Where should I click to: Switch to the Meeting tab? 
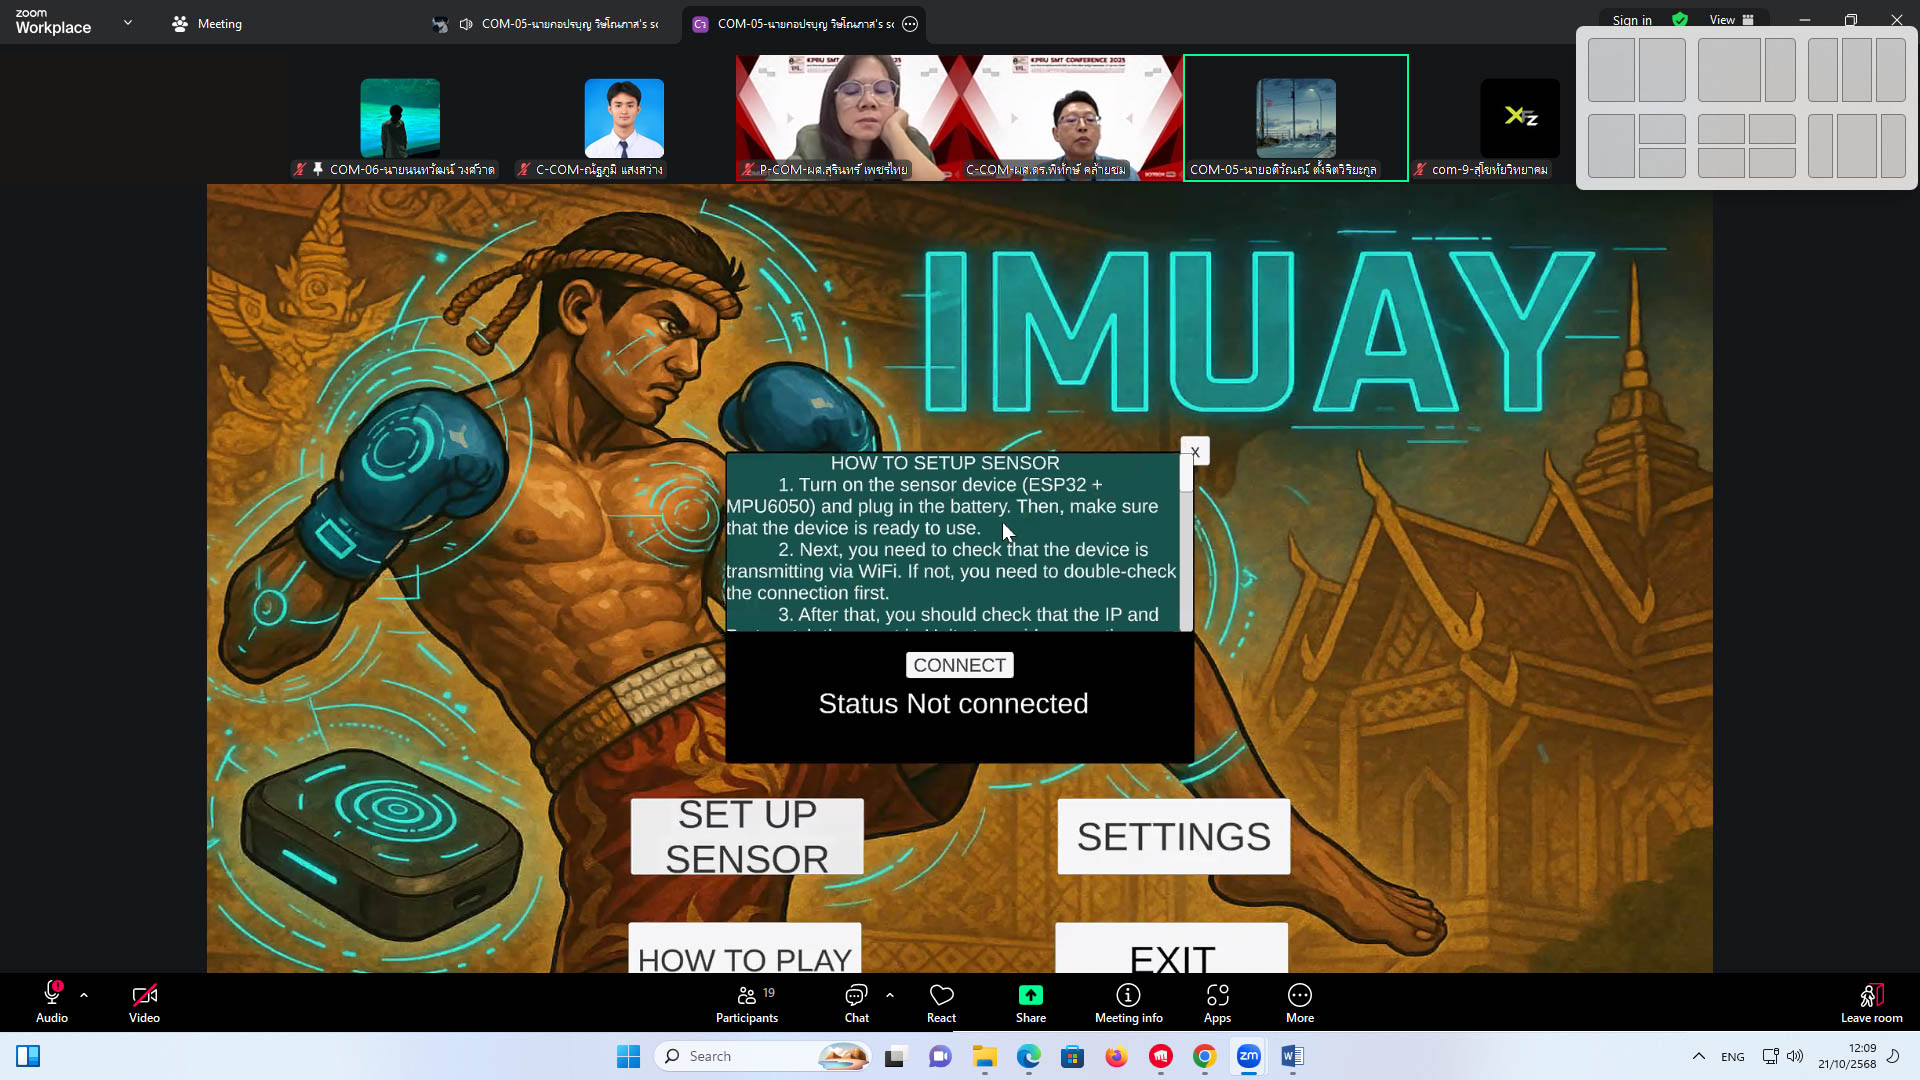(x=207, y=24)
